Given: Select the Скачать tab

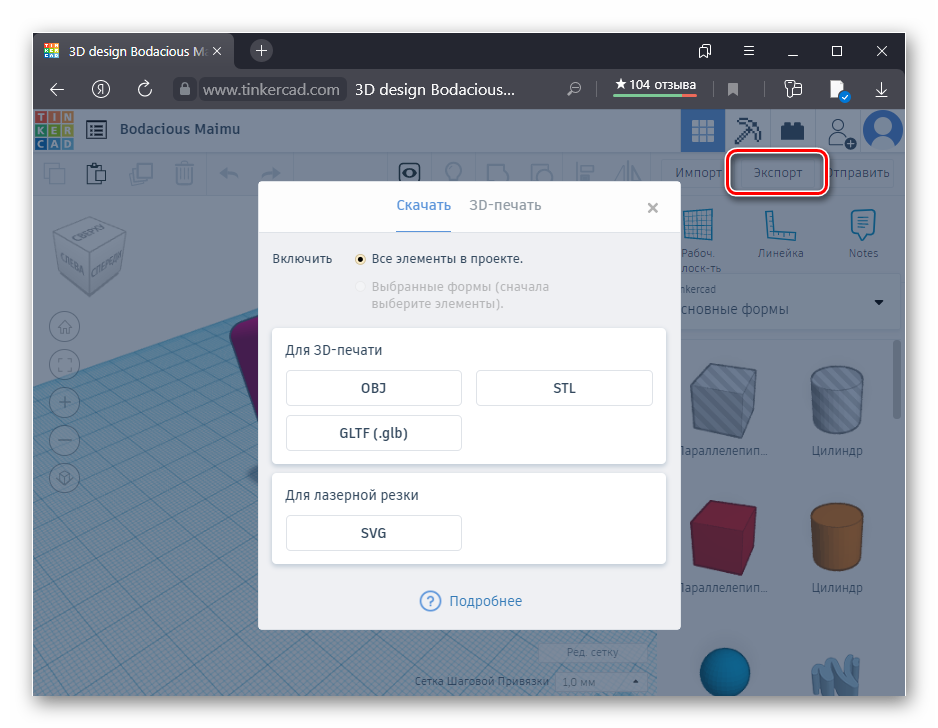Looking at the screenshot, I should click(424, 205).
